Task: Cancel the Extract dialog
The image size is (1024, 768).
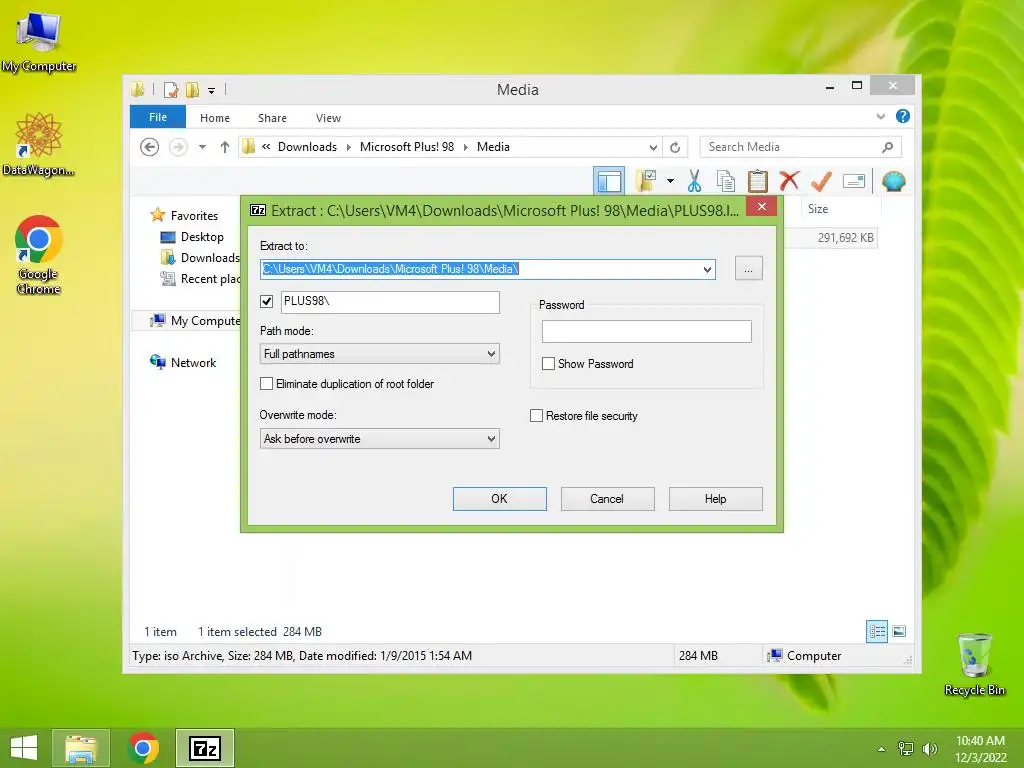Action: tap(607, 498)
